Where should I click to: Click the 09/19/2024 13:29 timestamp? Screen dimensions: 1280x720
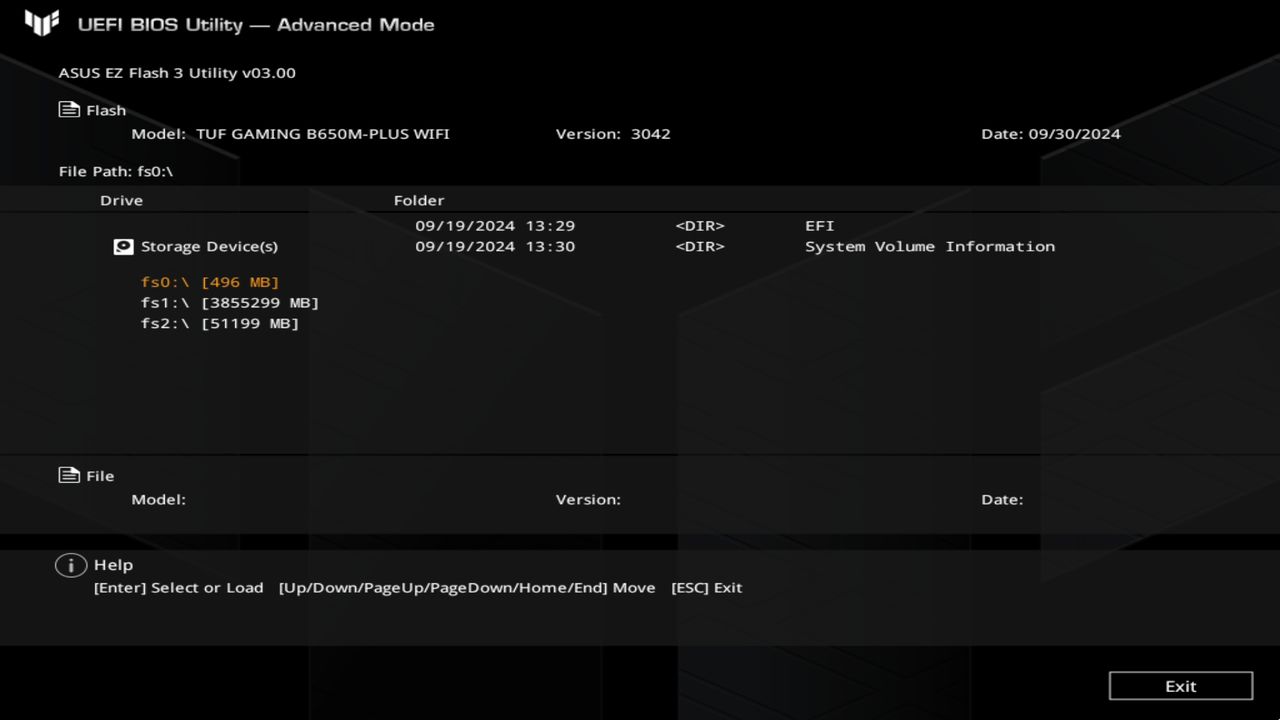[x=495, y=226]
